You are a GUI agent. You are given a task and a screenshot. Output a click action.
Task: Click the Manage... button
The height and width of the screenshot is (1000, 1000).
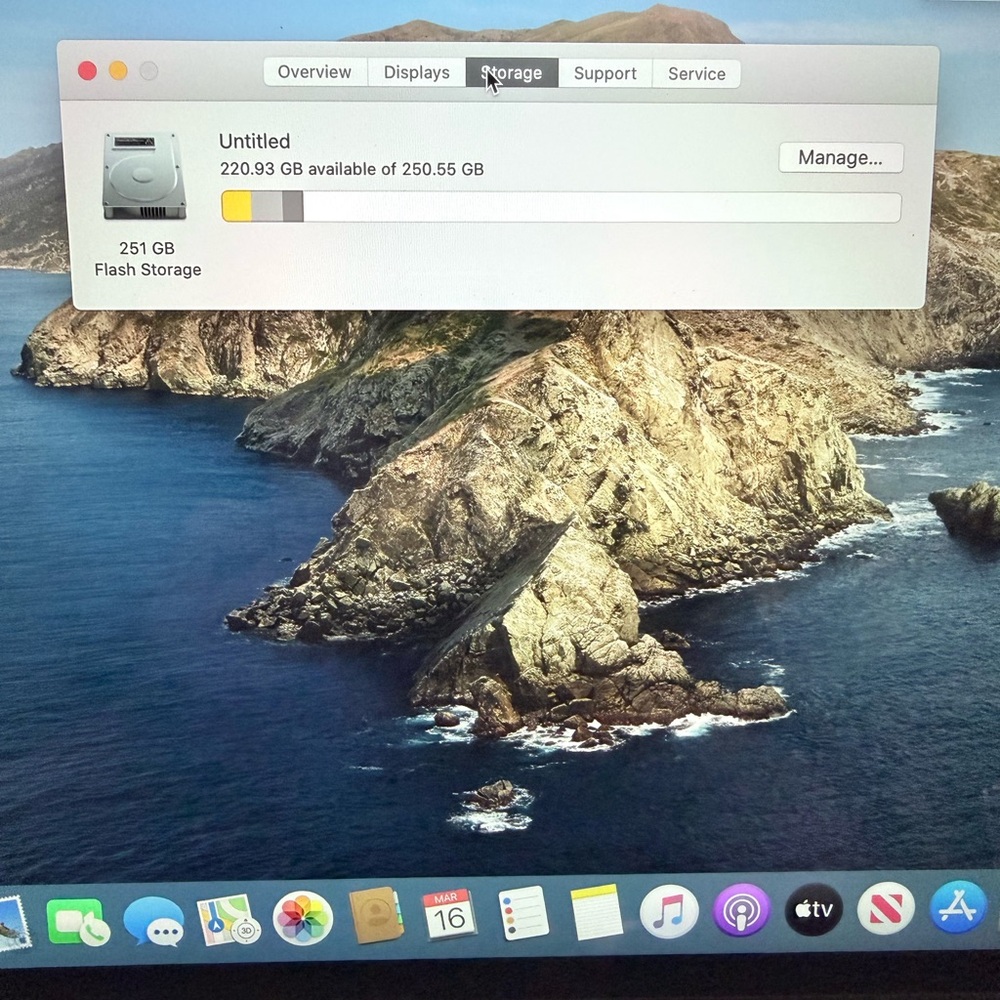click(x=840, y=157)
